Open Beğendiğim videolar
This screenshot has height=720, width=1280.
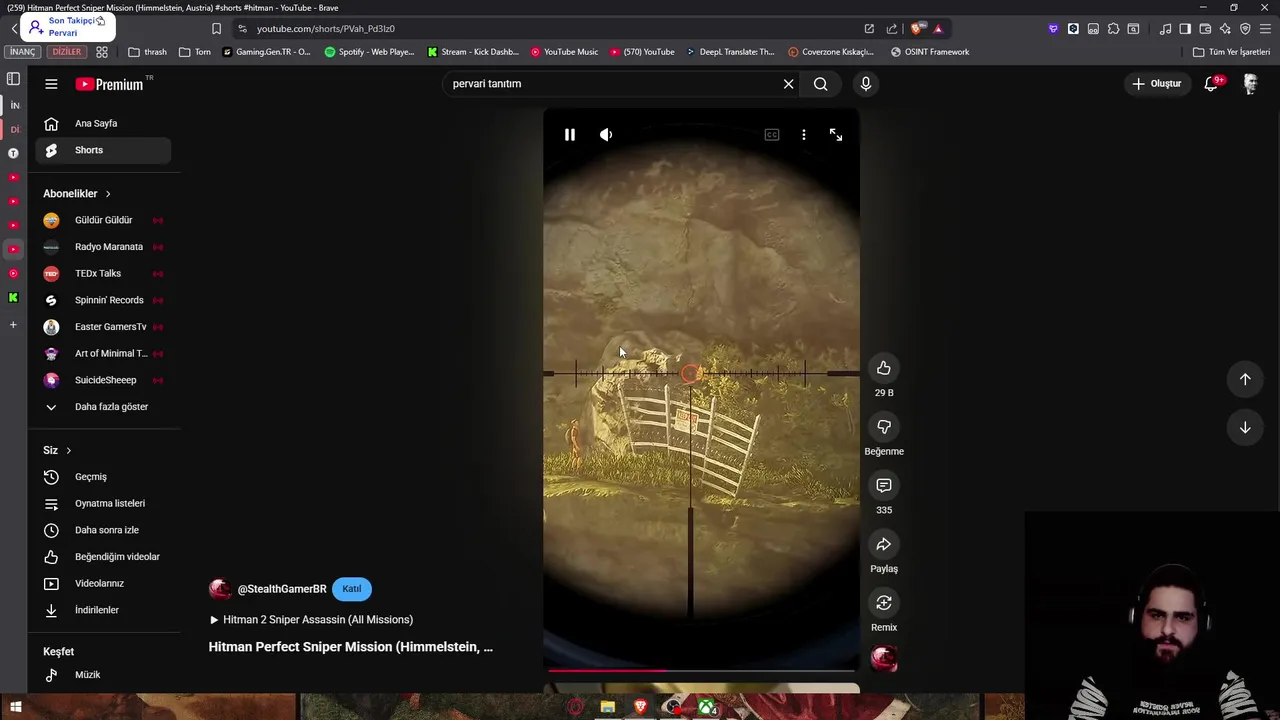click(103, 557)
